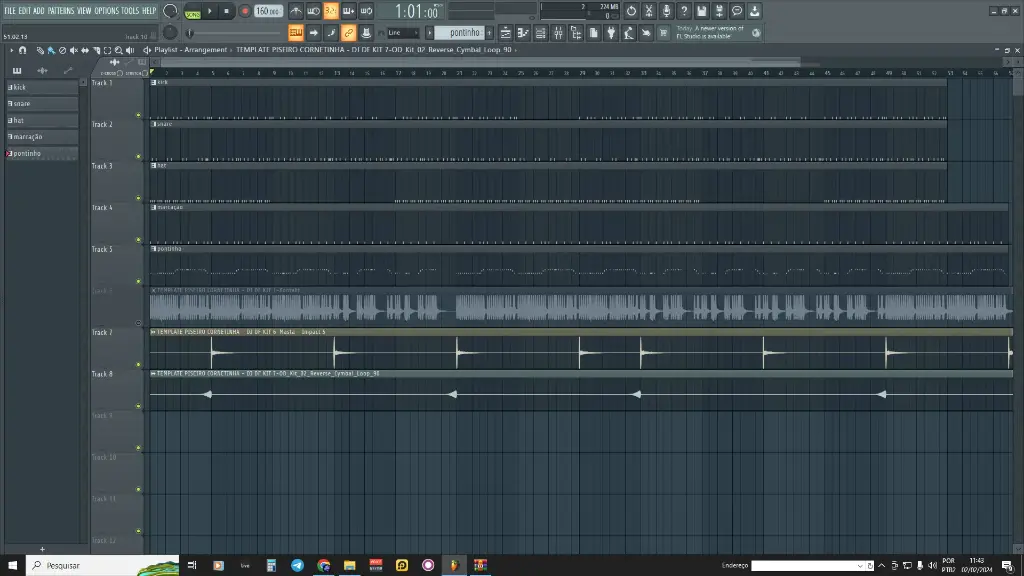
Task: Select the snare pattern in picker
Action: [x=42, y=104]
